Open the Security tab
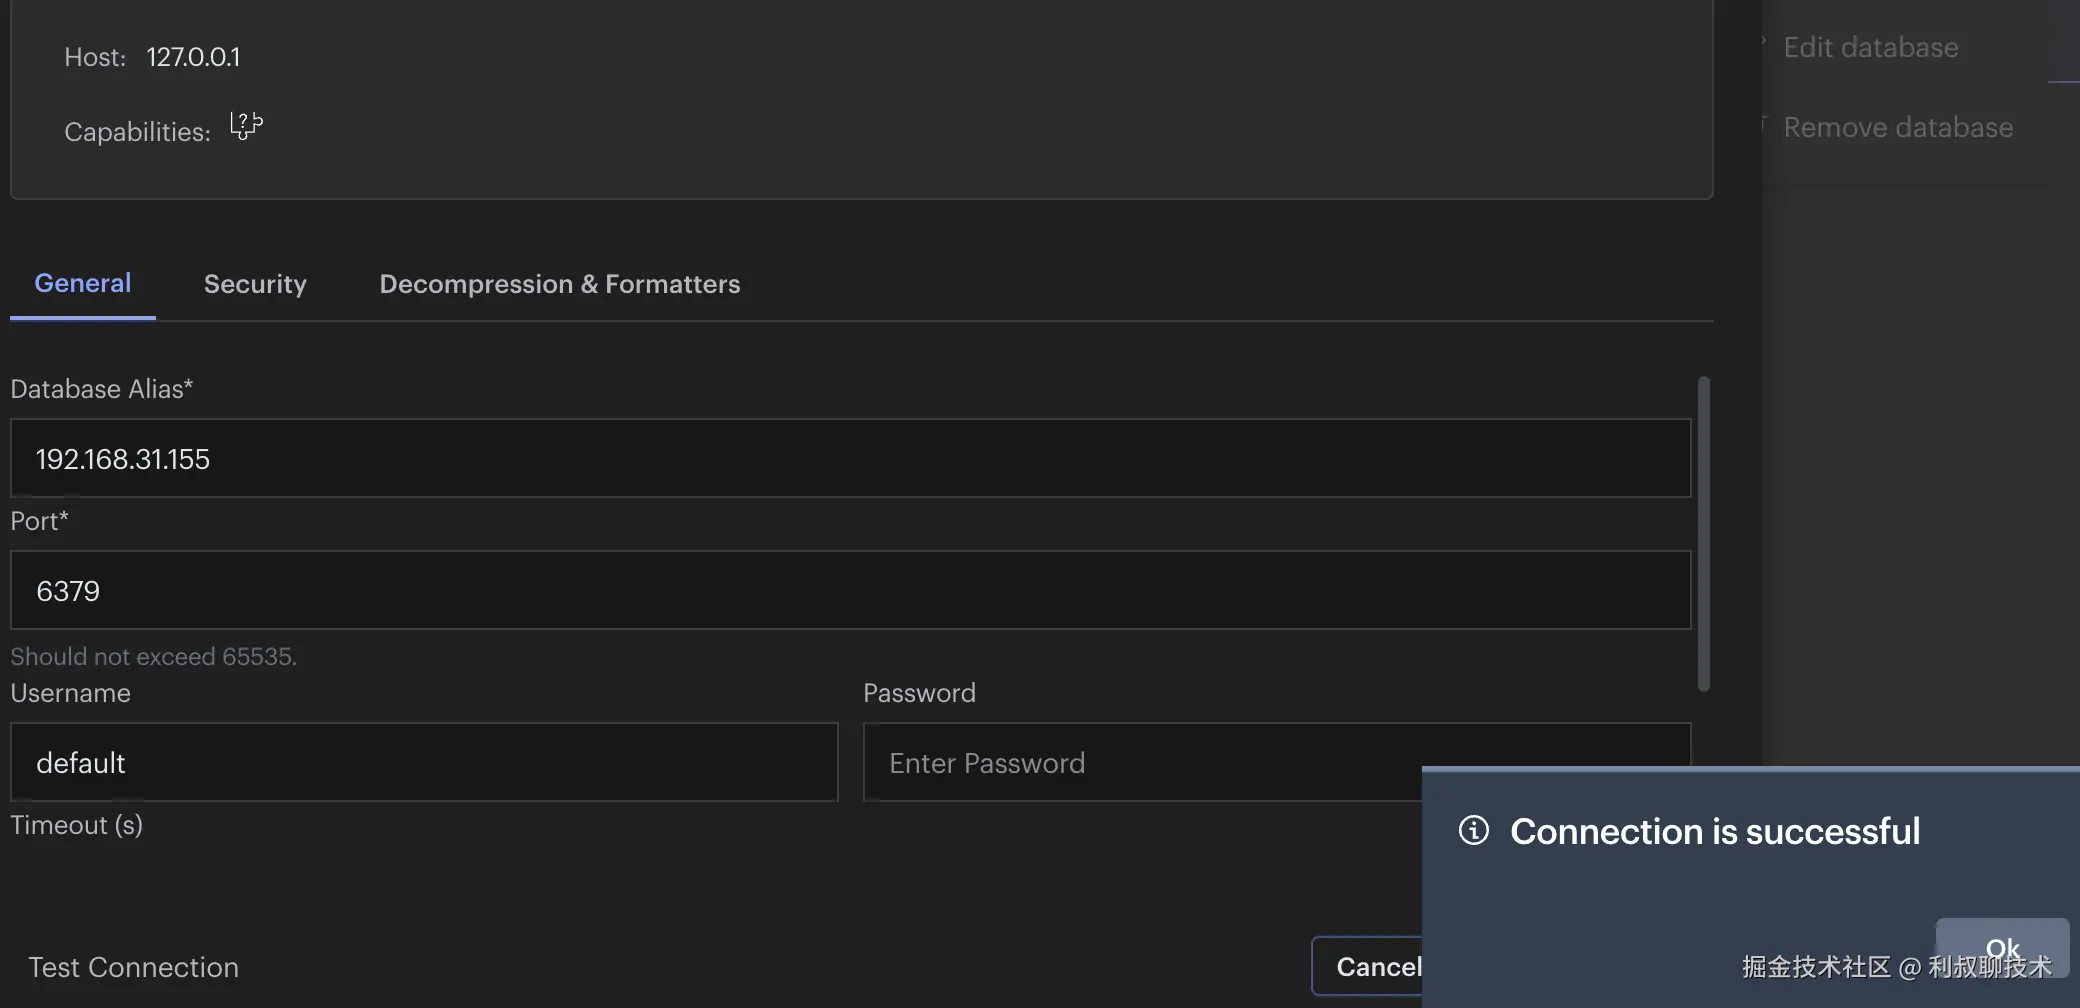This screenshot has width=2080, height=1008. pos(255,285)
